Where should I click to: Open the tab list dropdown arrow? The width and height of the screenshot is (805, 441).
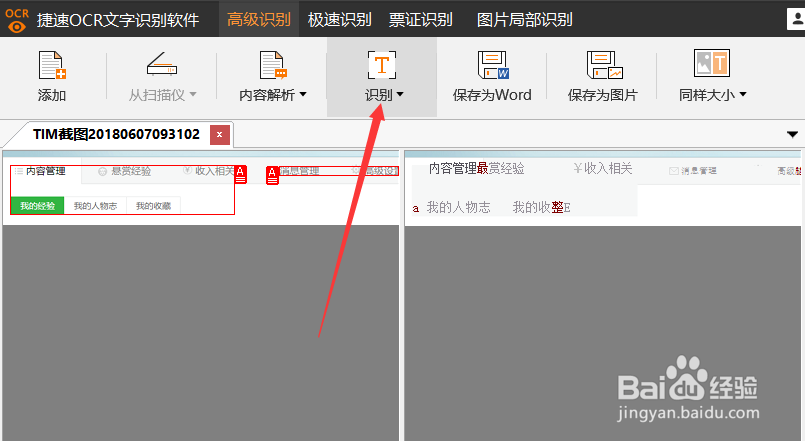point(792,135)
